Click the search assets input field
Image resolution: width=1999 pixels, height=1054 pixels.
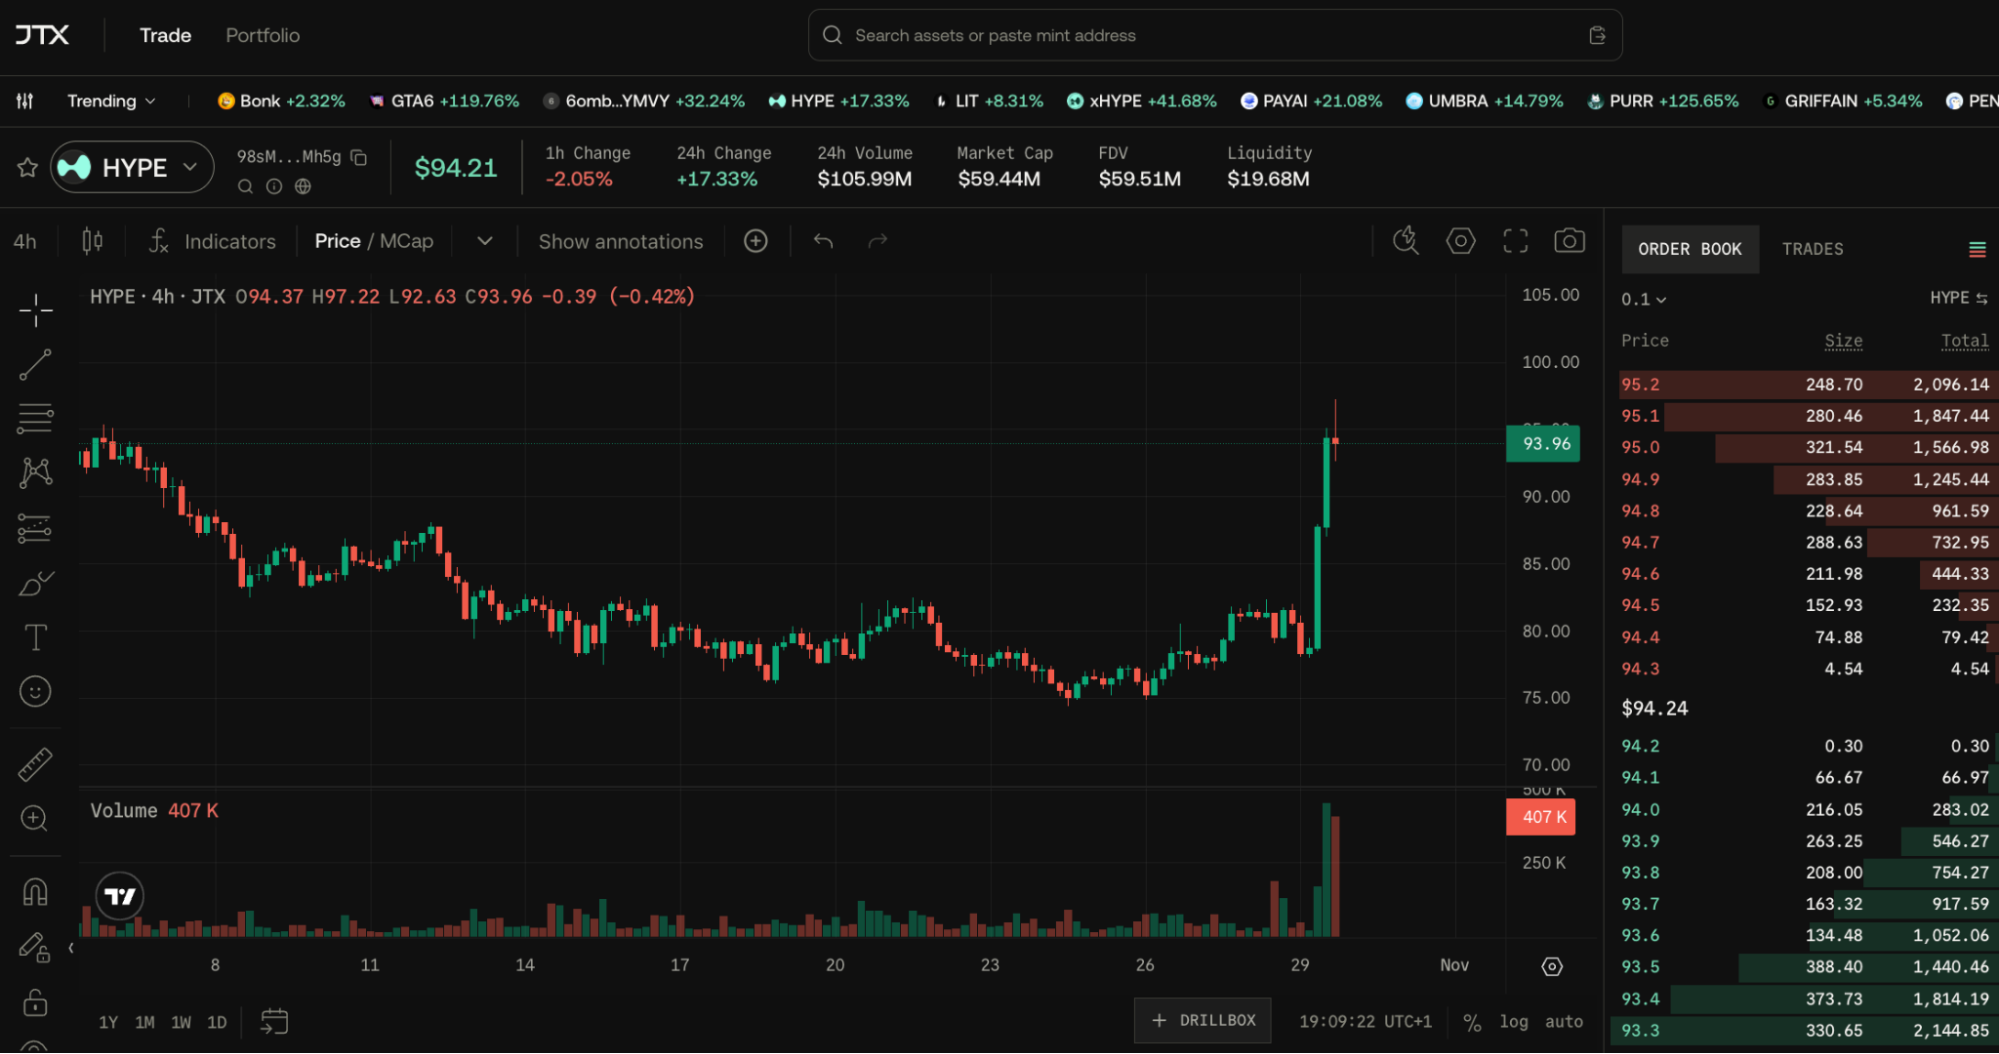1215,35
